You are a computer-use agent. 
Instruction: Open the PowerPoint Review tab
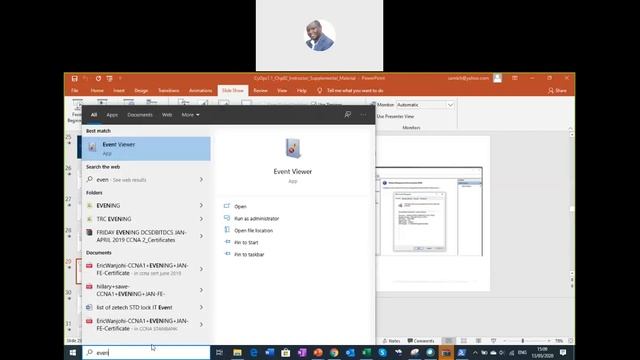(x=260, y=91)
